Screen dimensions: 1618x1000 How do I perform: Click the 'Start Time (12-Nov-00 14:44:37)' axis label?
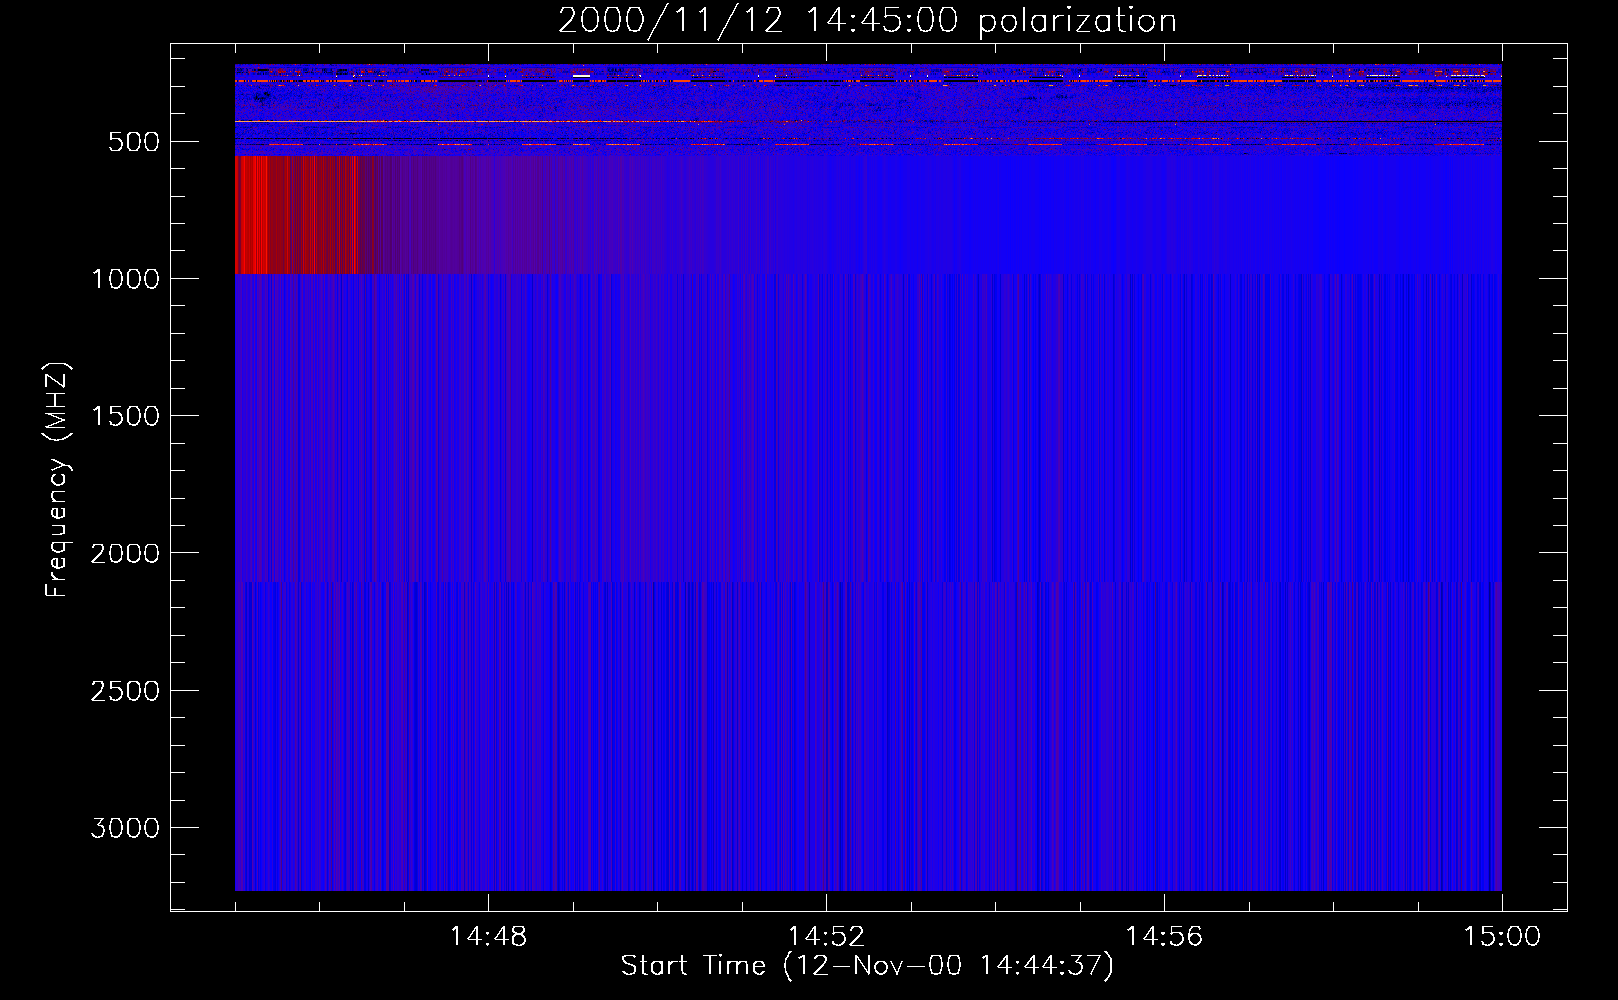(867, 966)
